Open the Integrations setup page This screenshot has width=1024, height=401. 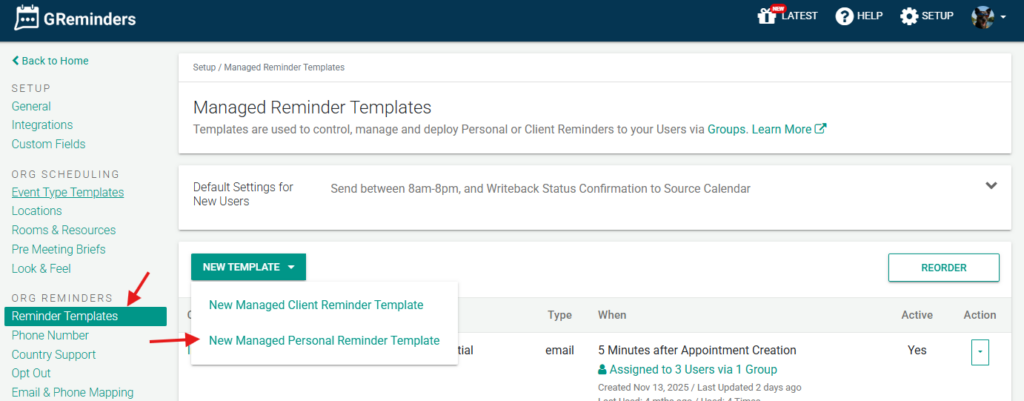pyautogui.click(x=42, y=125)
